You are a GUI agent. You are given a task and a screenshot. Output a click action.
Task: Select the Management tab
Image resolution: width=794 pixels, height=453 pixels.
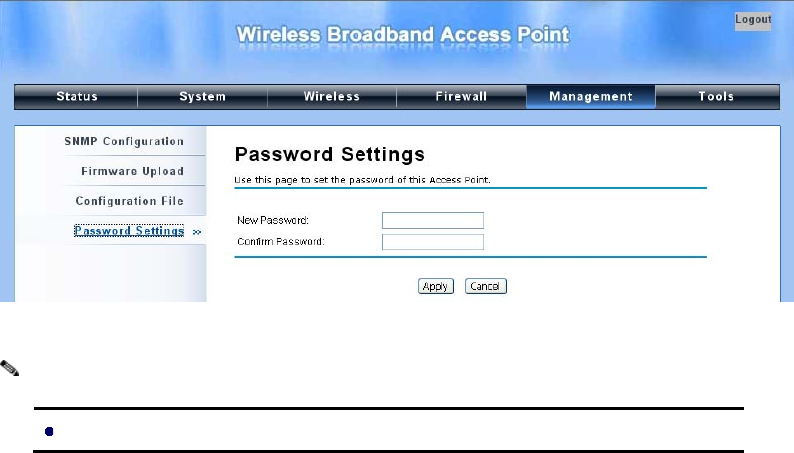591,97
